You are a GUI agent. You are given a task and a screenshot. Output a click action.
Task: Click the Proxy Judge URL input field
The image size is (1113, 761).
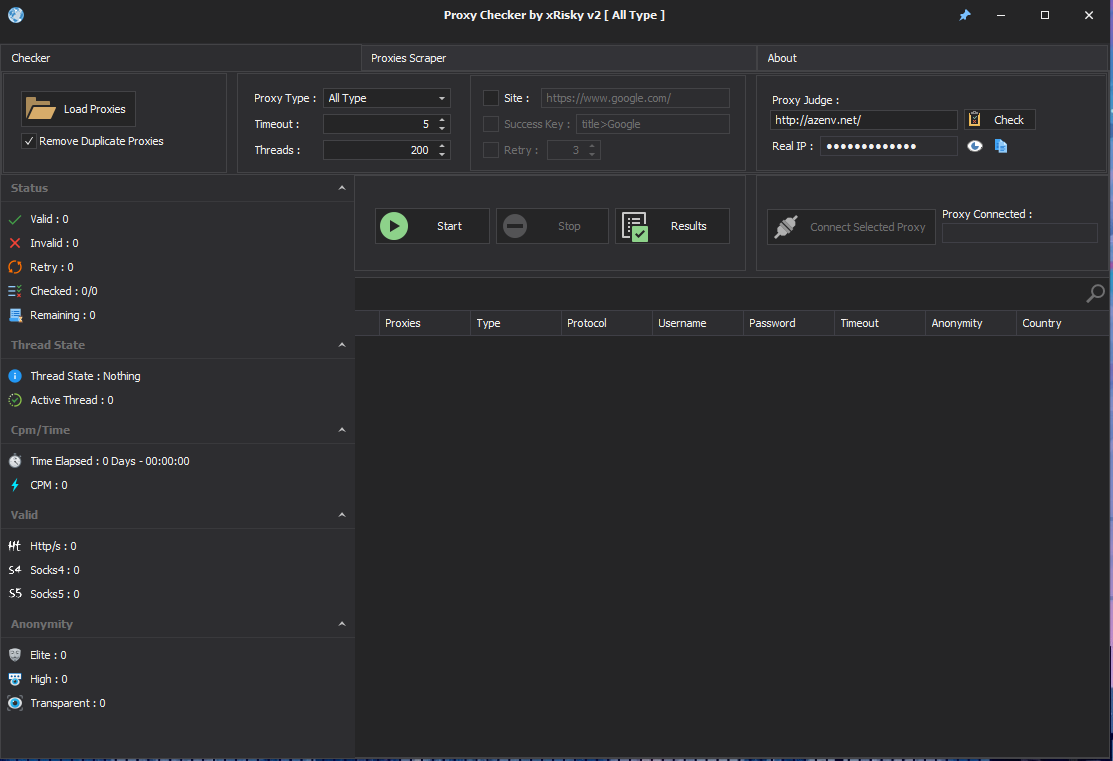(x=864, y=120)
